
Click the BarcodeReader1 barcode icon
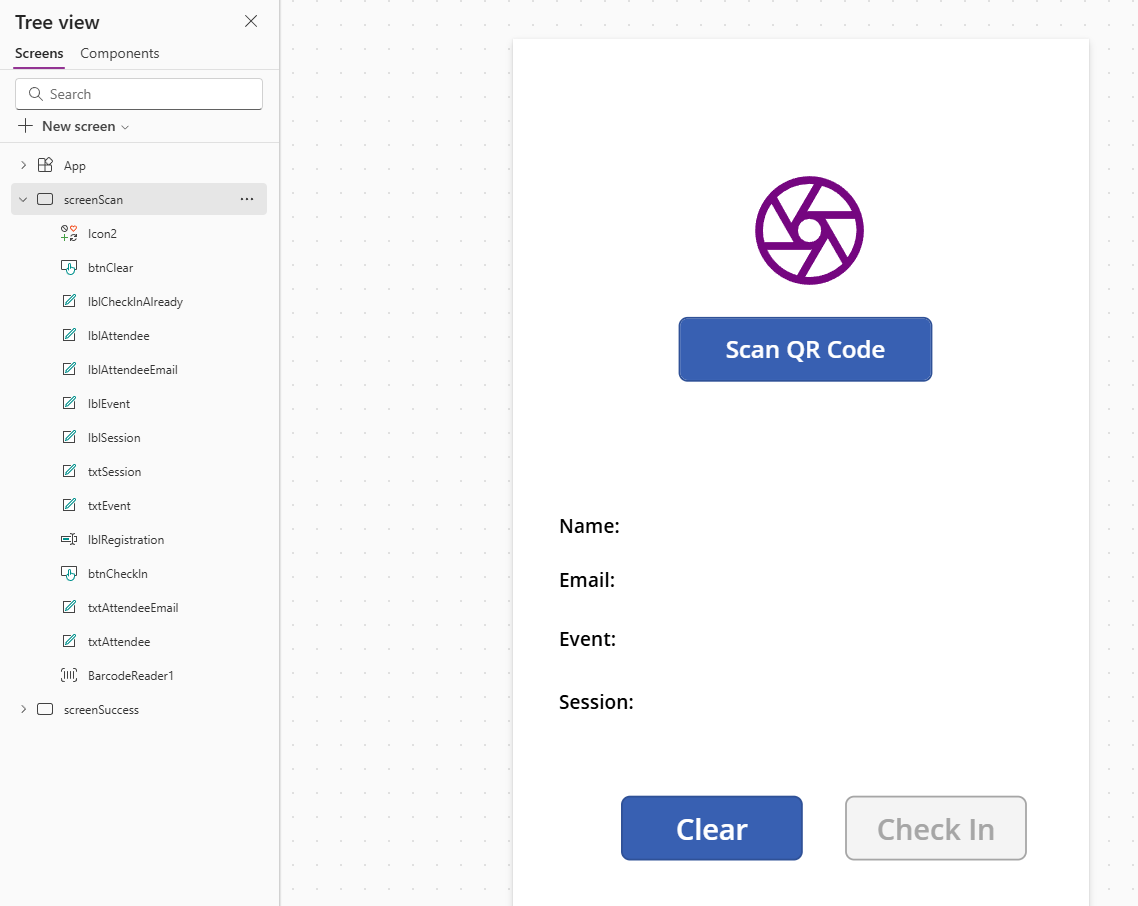[x=69, y=676]
